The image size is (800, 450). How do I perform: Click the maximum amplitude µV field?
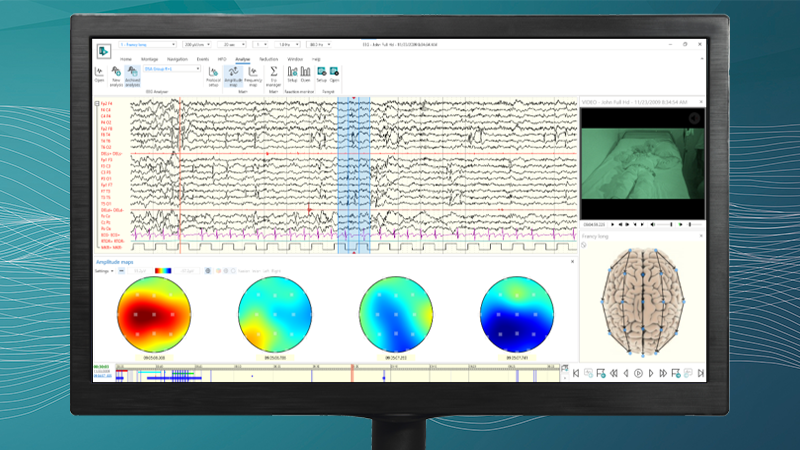140,271
